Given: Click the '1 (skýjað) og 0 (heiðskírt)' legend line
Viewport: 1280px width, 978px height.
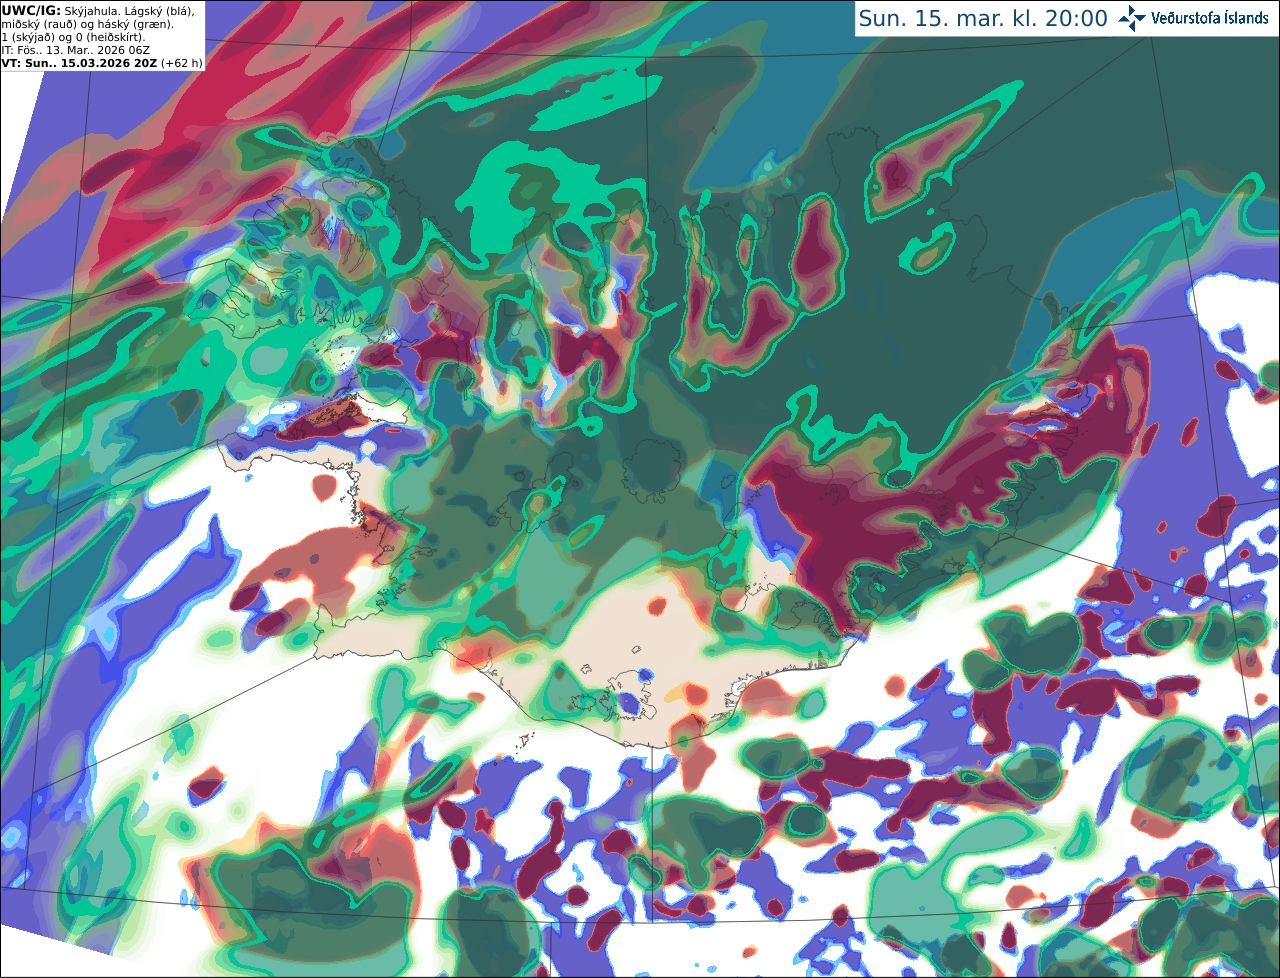Looking at the screenshot, I should pos(73,36).
